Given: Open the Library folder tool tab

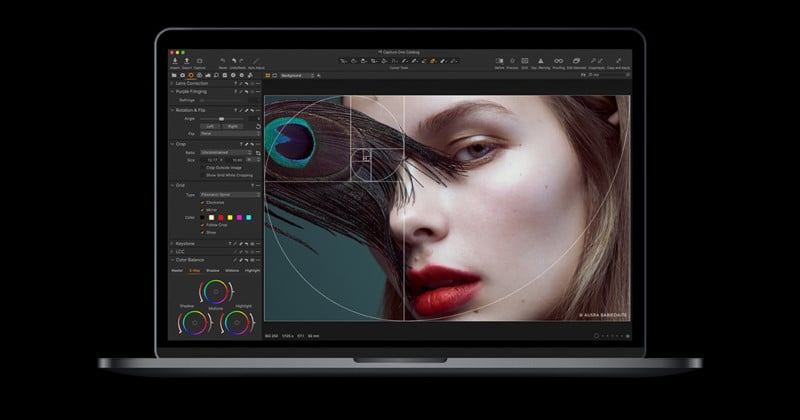Looking at the screenshot, I should (174, 76).
